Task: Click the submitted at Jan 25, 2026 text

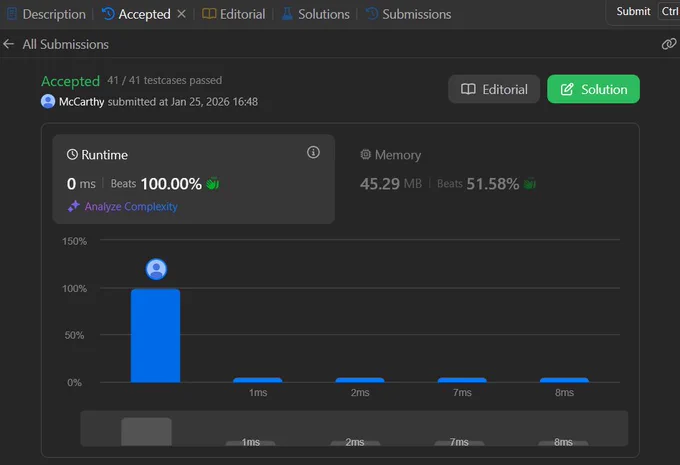Action: tap(183, 102)
